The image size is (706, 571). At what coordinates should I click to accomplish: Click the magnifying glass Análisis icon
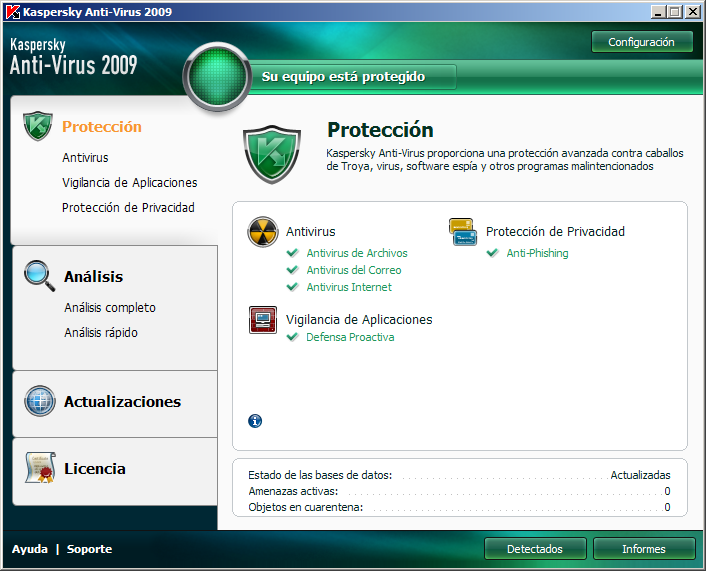click(39, 275)
